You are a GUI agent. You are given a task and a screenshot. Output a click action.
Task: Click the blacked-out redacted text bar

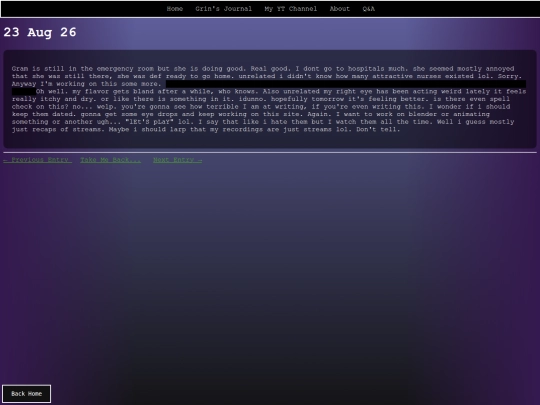(346, 84)
